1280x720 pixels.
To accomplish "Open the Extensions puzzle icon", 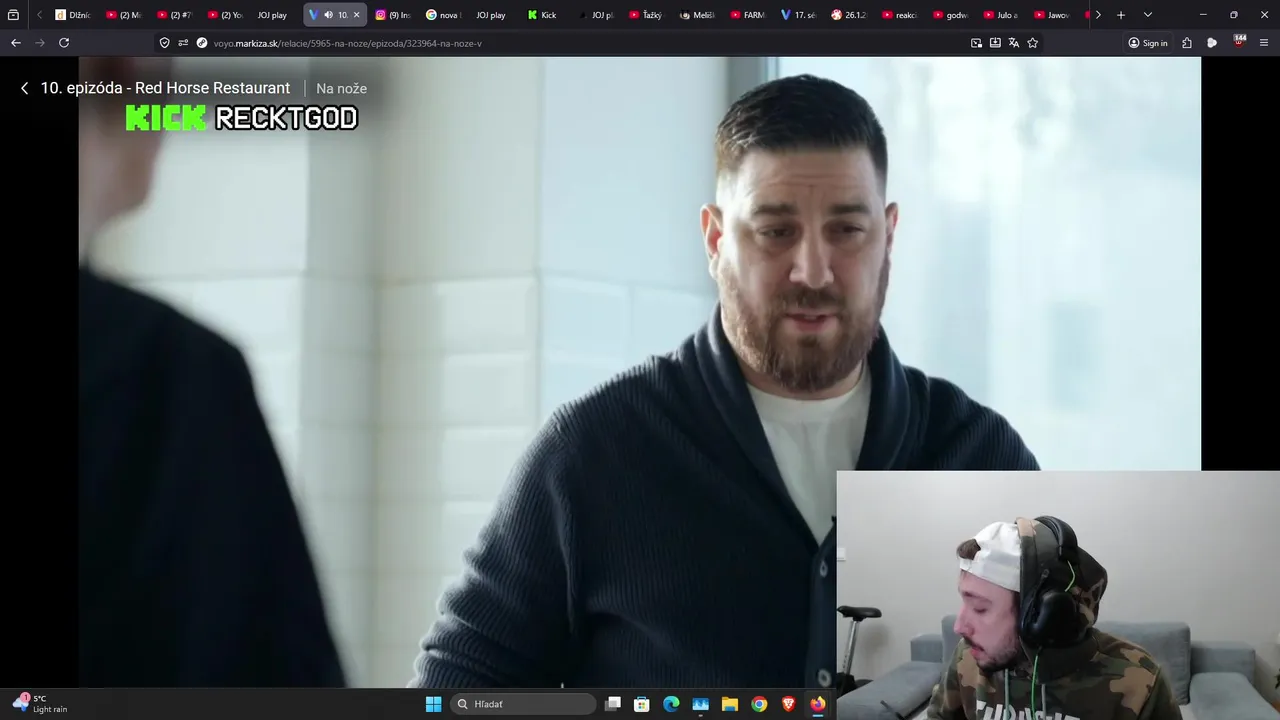I will click(1187, 43).
